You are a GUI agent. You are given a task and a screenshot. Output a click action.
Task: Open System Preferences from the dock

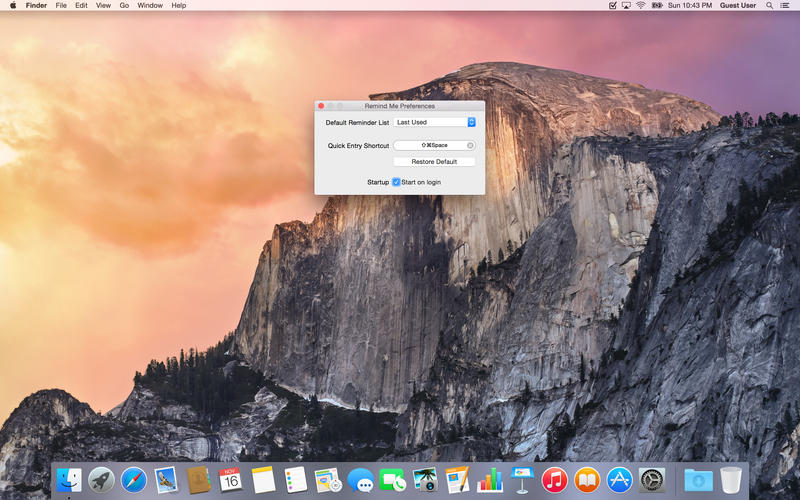pos(652,480)
